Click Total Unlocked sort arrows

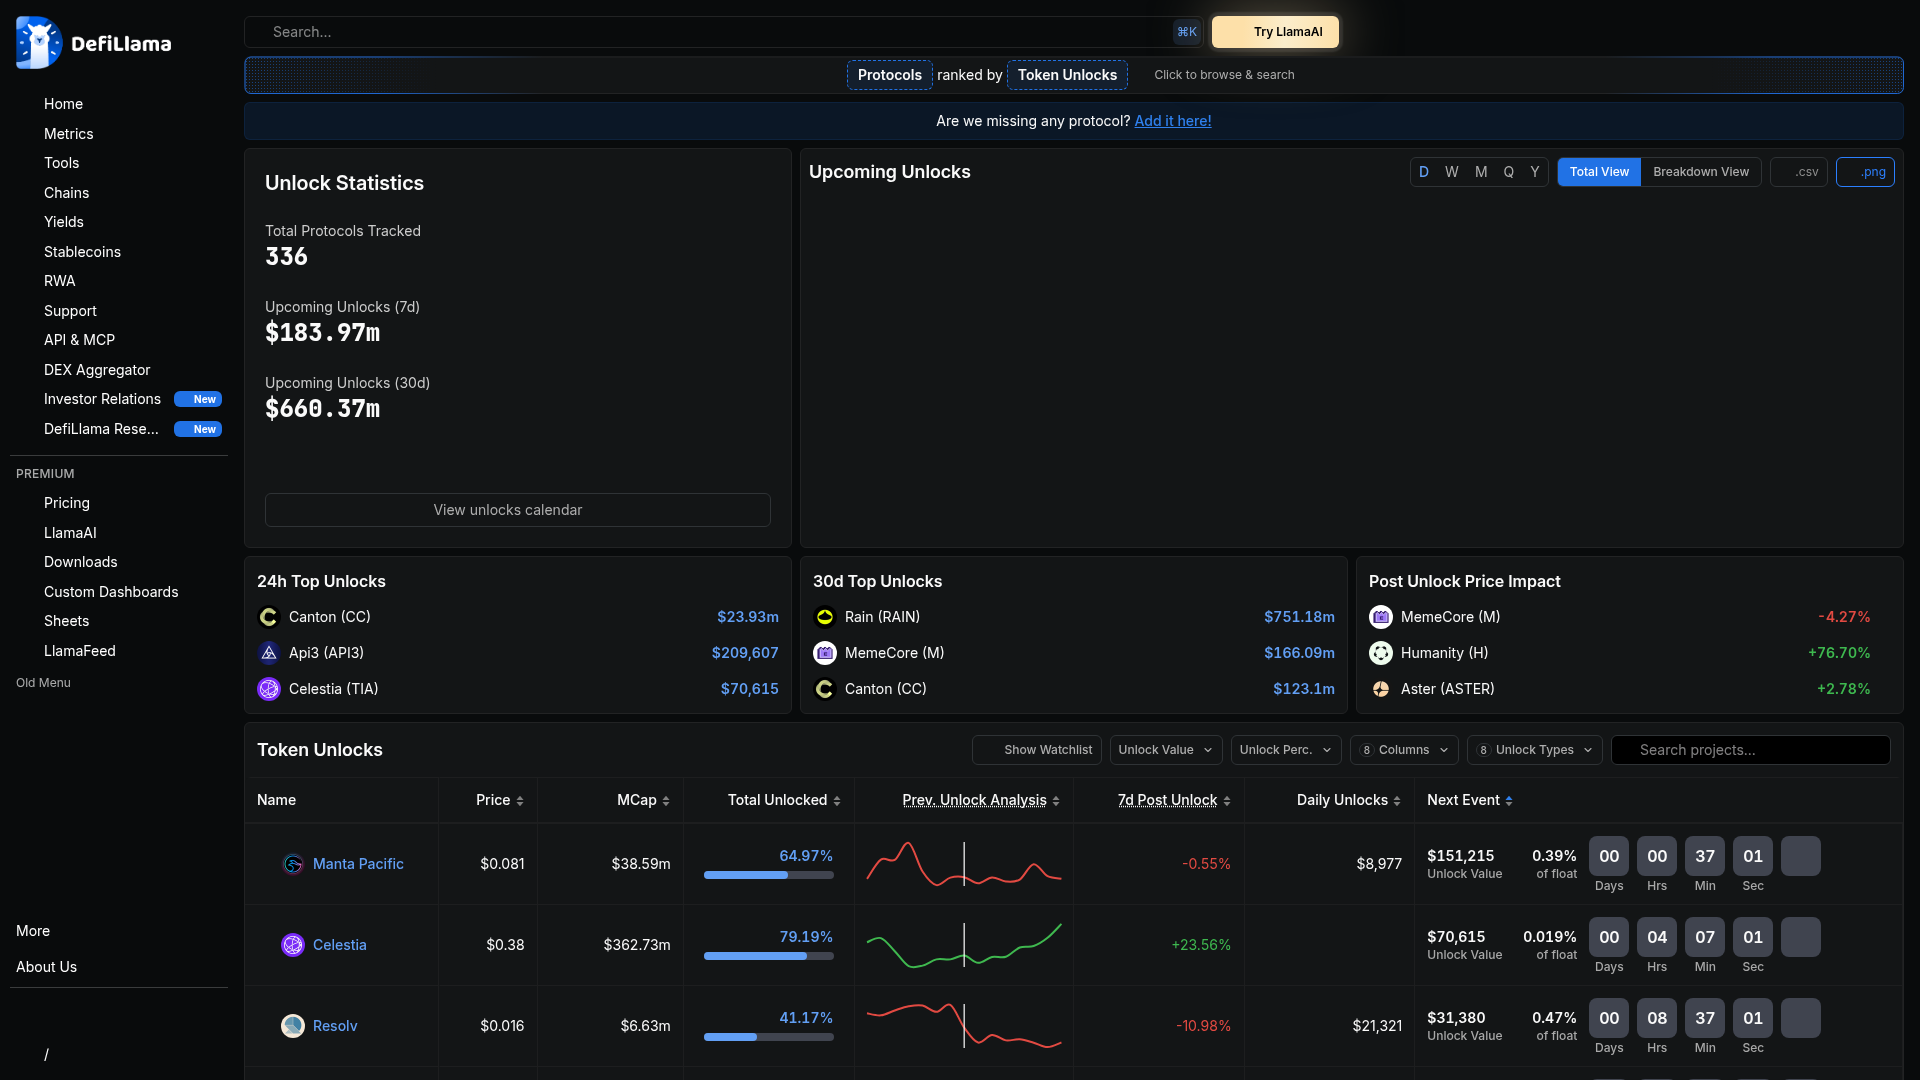(x=837, y=801)
